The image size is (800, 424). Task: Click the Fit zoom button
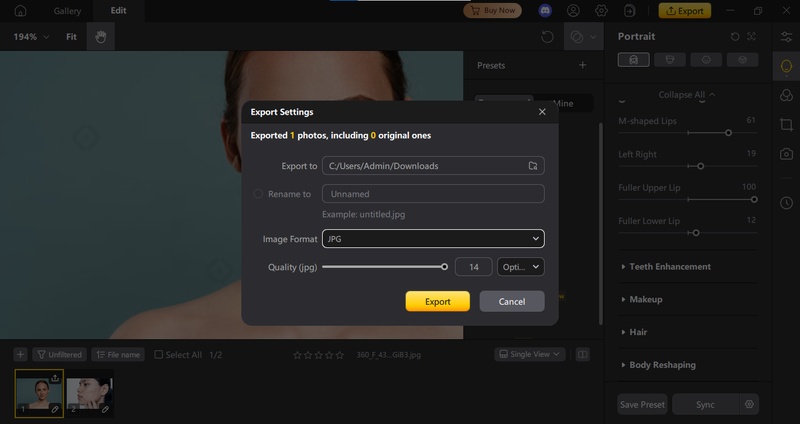[x=71, y=37]
